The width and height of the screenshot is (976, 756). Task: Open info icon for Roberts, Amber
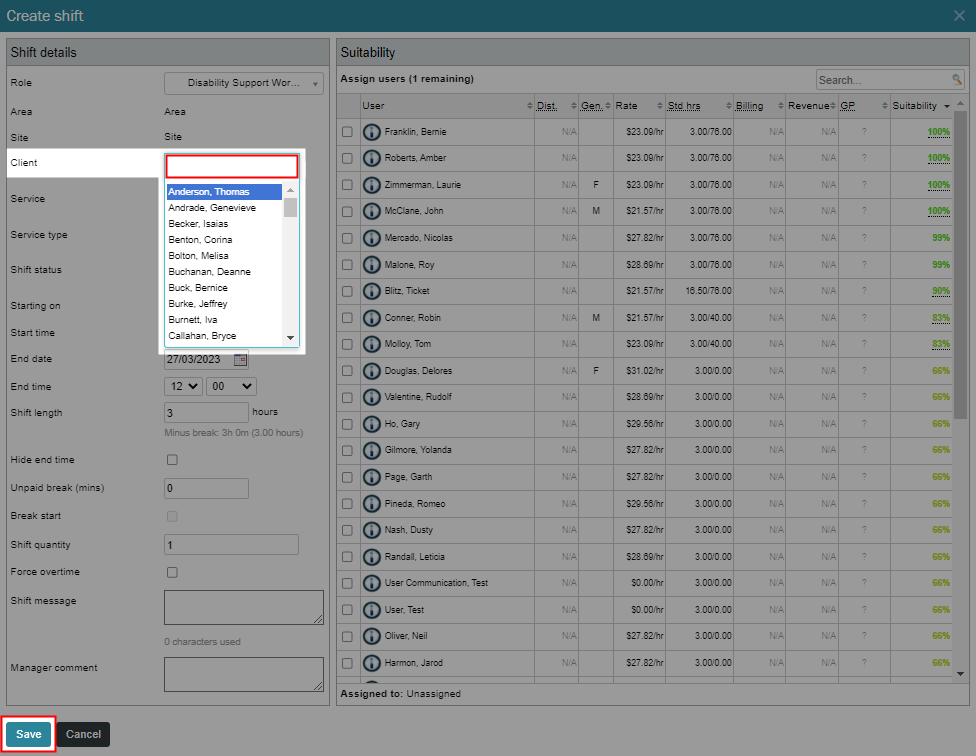[x=372, y=158]
